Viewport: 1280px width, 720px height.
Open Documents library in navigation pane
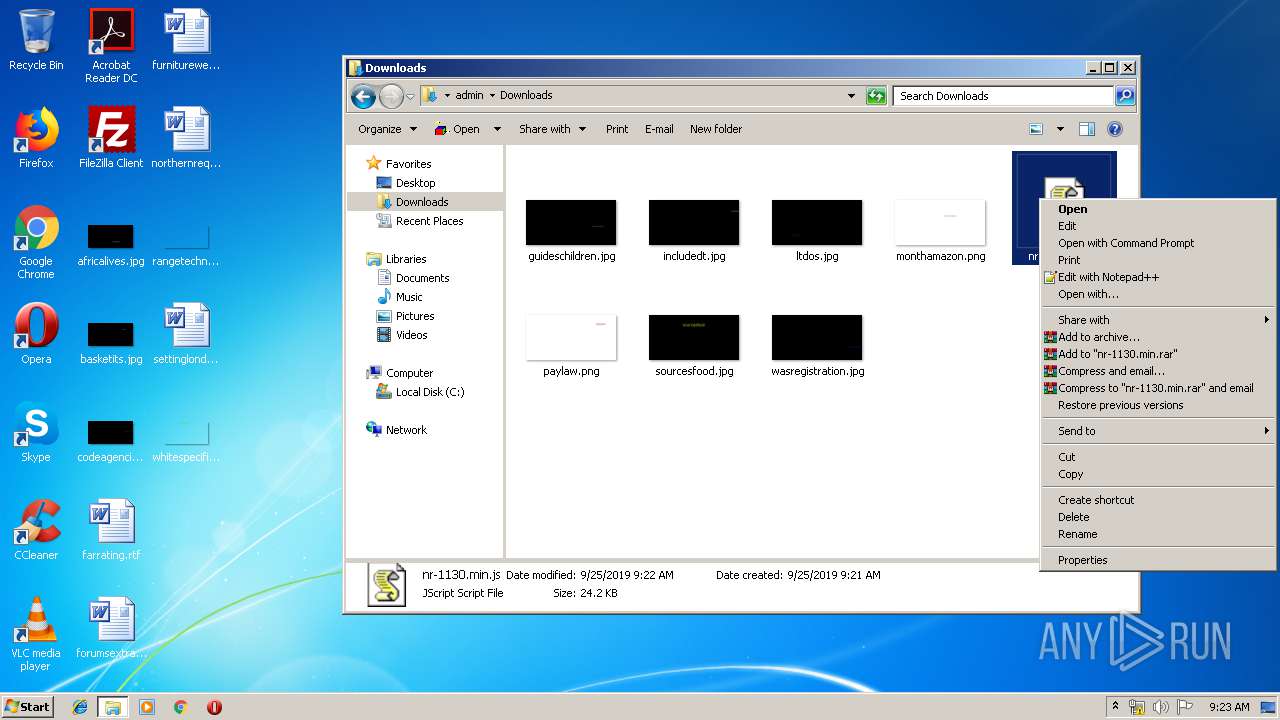pyautogui.click(x=422, y=278)
